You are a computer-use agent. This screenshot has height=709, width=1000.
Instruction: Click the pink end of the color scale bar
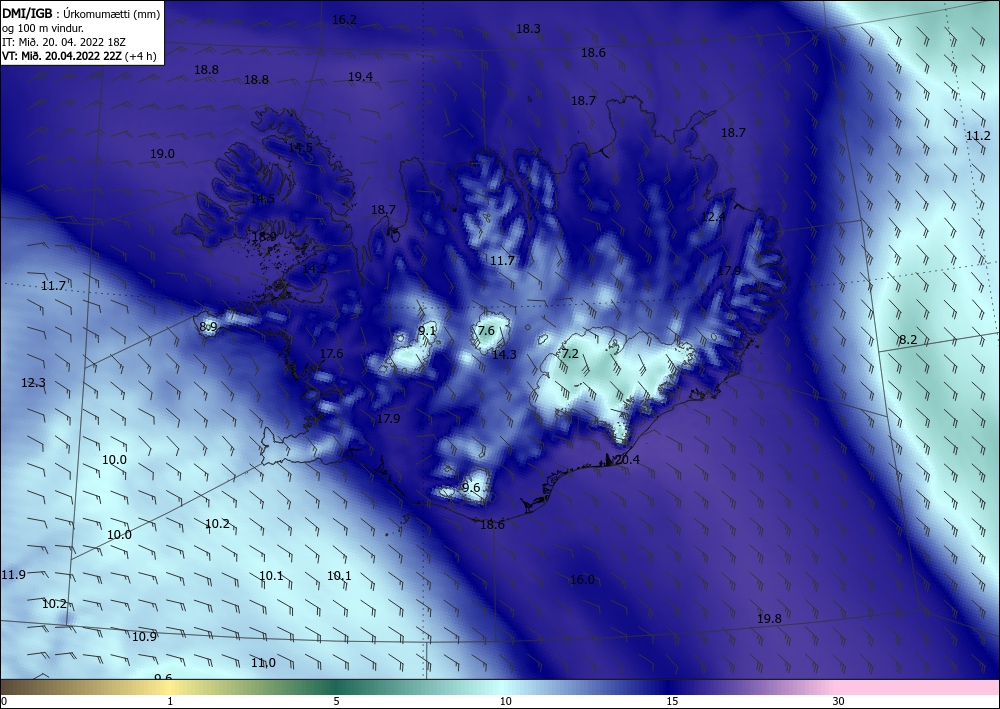[x=918, y=687]
